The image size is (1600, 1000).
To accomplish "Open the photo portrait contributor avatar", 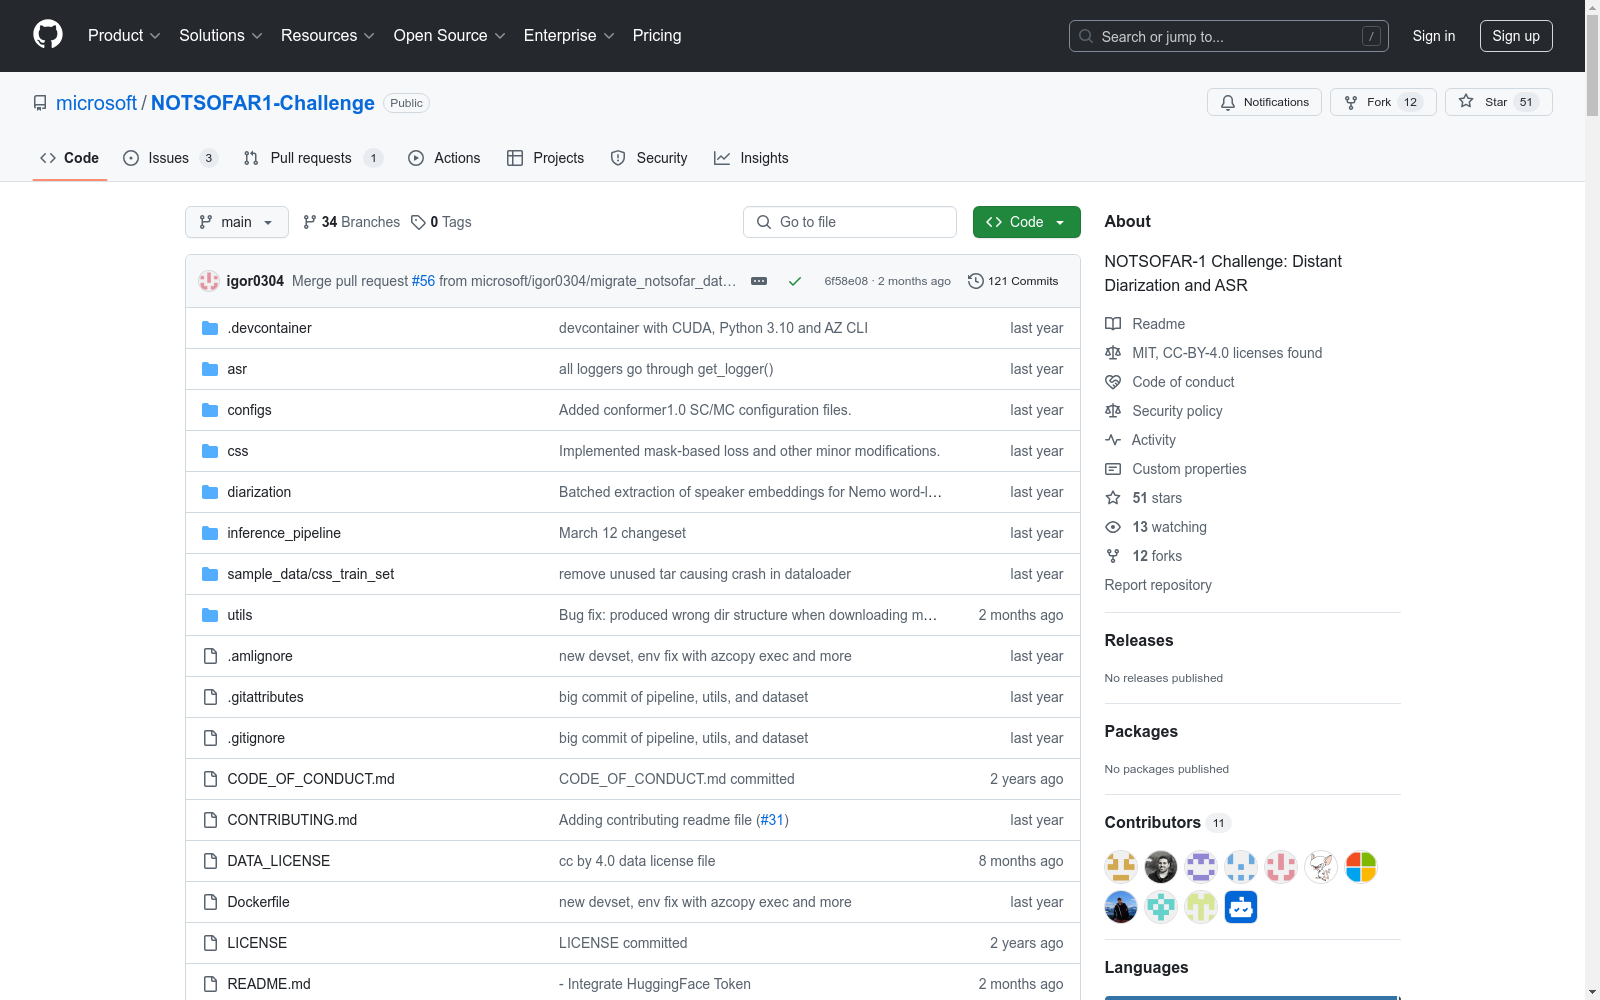I will point(1161,867).
